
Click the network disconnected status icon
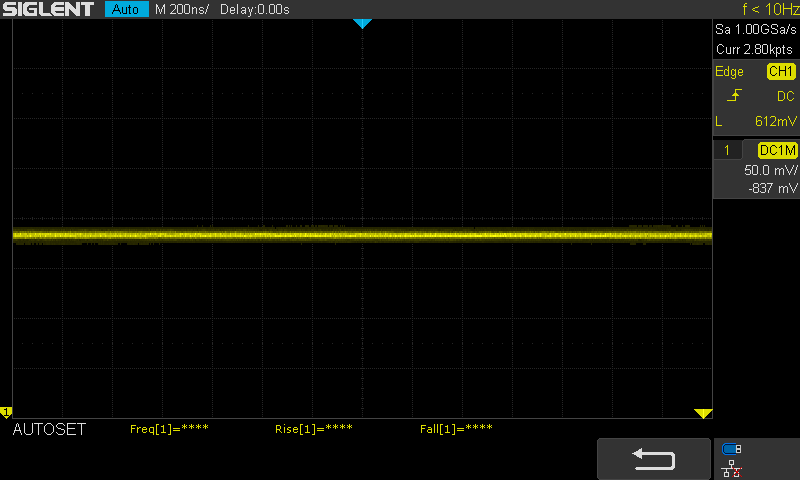(x=732, y=468)
